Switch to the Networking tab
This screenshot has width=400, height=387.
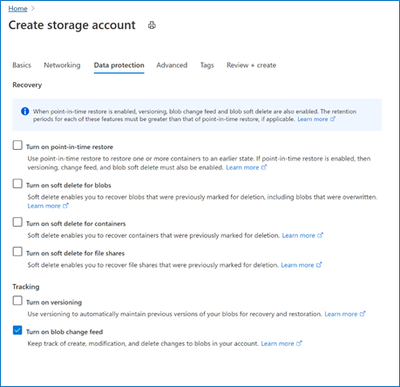pyautogui.click(x=62, y=65)
